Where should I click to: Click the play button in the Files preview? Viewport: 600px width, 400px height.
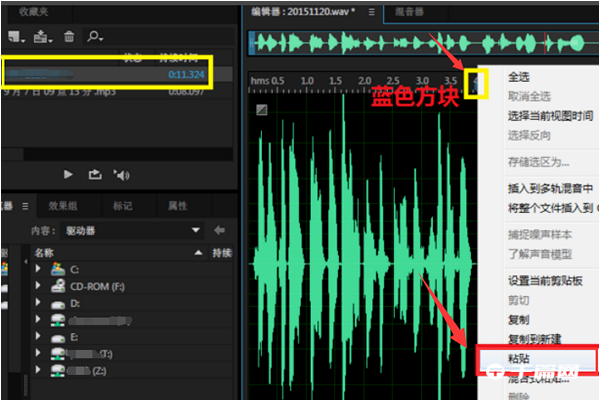(68, 175)
